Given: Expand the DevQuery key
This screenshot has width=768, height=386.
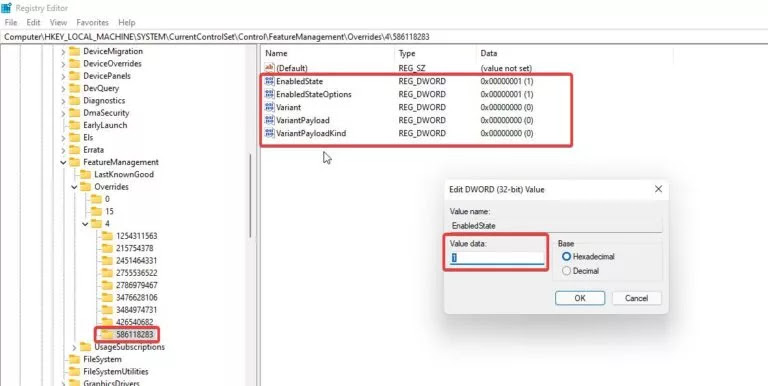Looking at the screenshot, I should click(63, 88).
